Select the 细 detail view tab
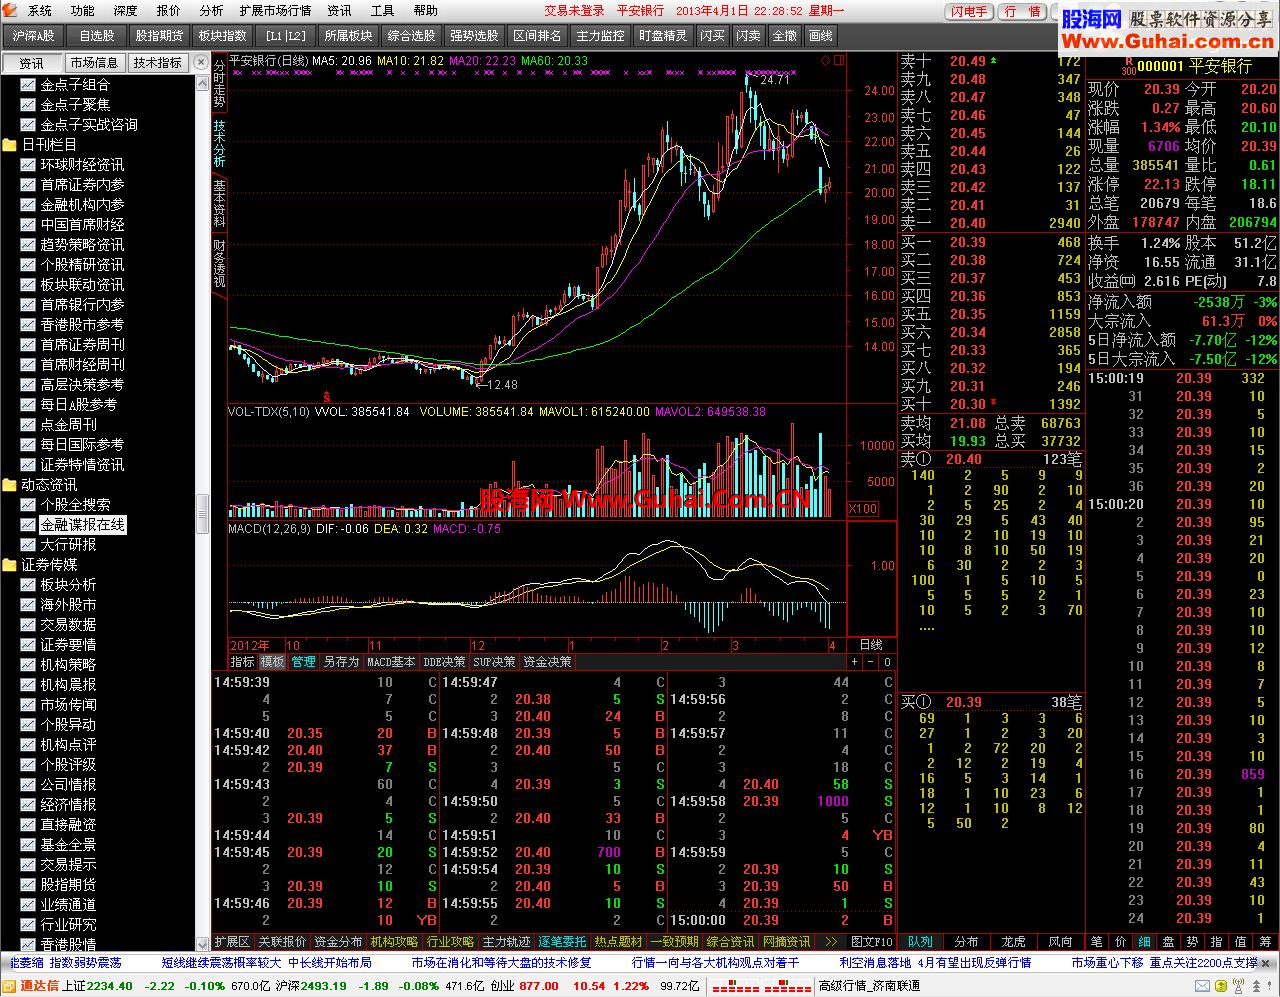Screen dimensions: 1280x997 click(x=1143, y=942)
